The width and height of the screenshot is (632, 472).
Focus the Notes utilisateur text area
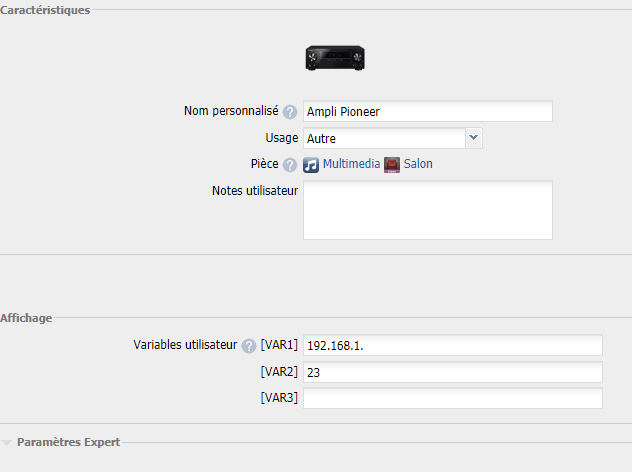pyautogui.click(x=428, y=210)
